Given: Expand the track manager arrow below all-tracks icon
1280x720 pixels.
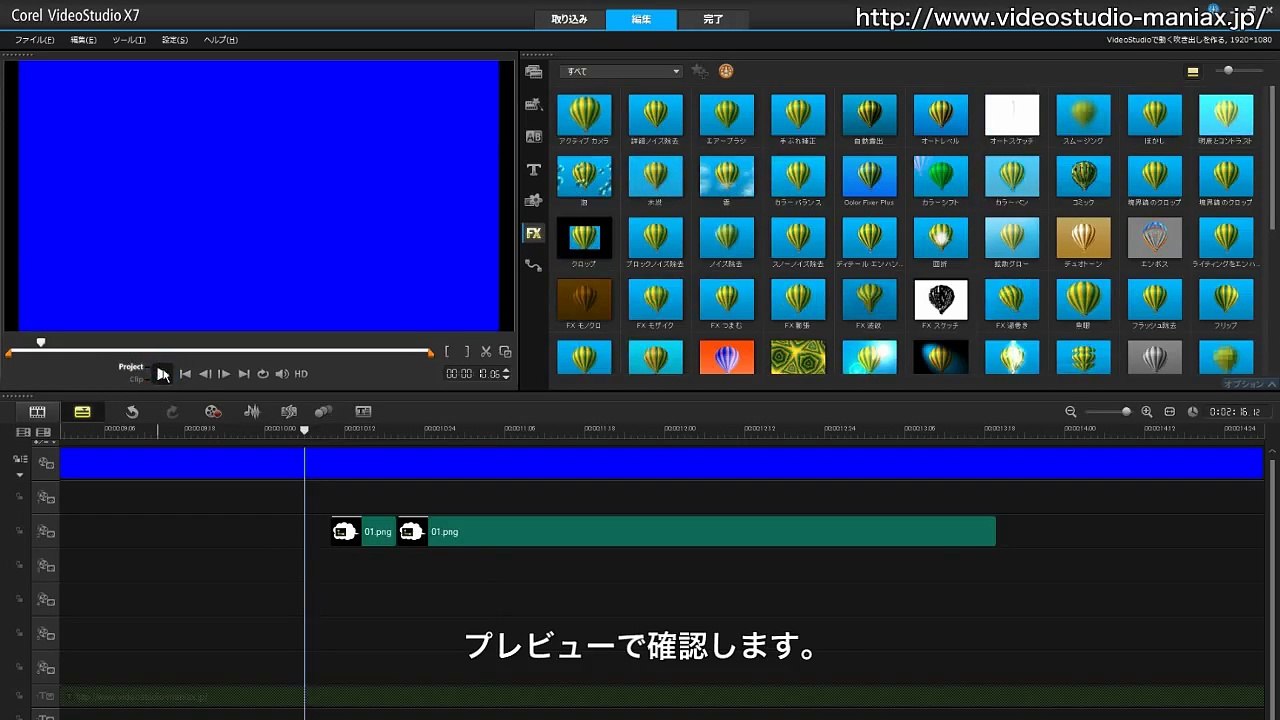Looking at the screenshot, I should pyautogui.click(x=20, y=475).
